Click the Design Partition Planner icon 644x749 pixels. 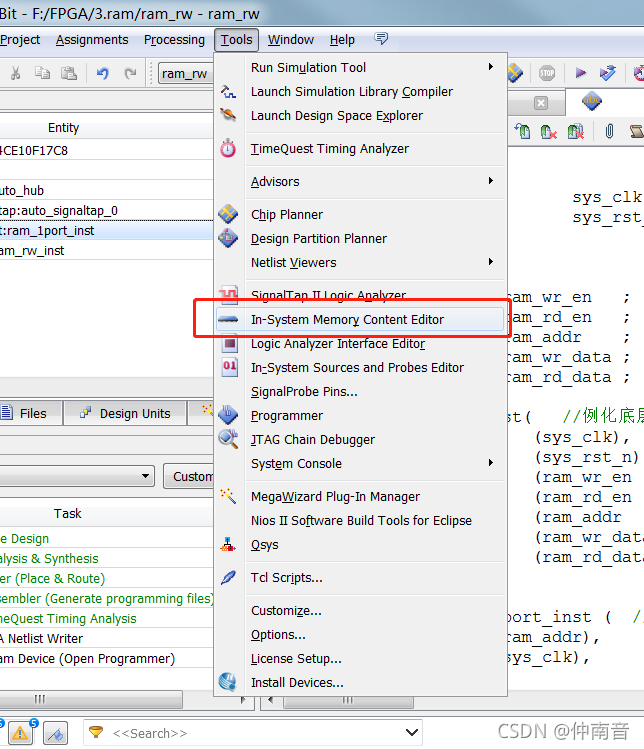click(228, 238)
